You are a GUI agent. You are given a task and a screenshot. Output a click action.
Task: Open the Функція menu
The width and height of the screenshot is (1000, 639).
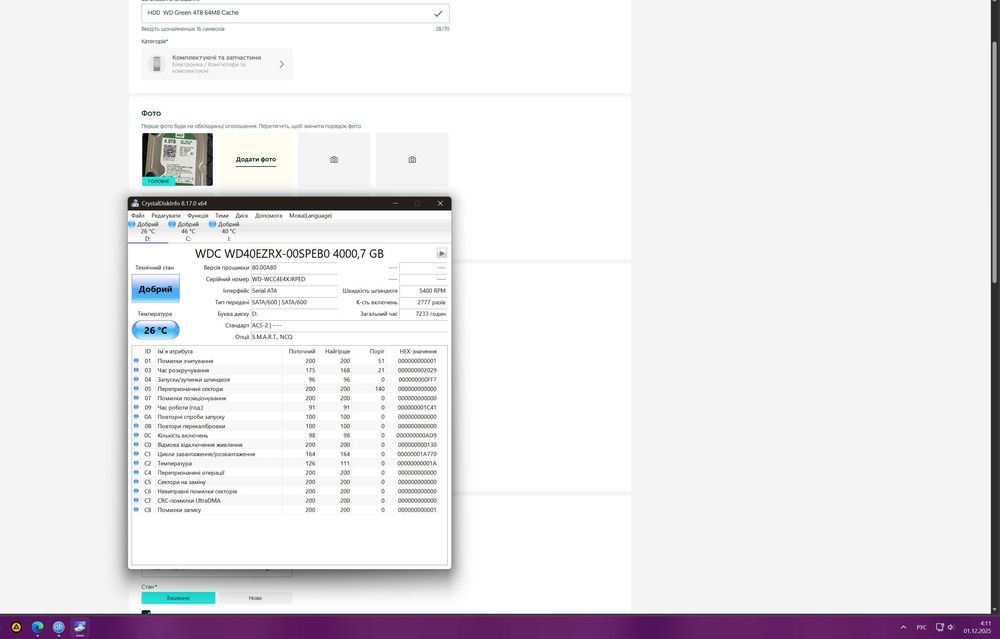(x=198, y=216)
